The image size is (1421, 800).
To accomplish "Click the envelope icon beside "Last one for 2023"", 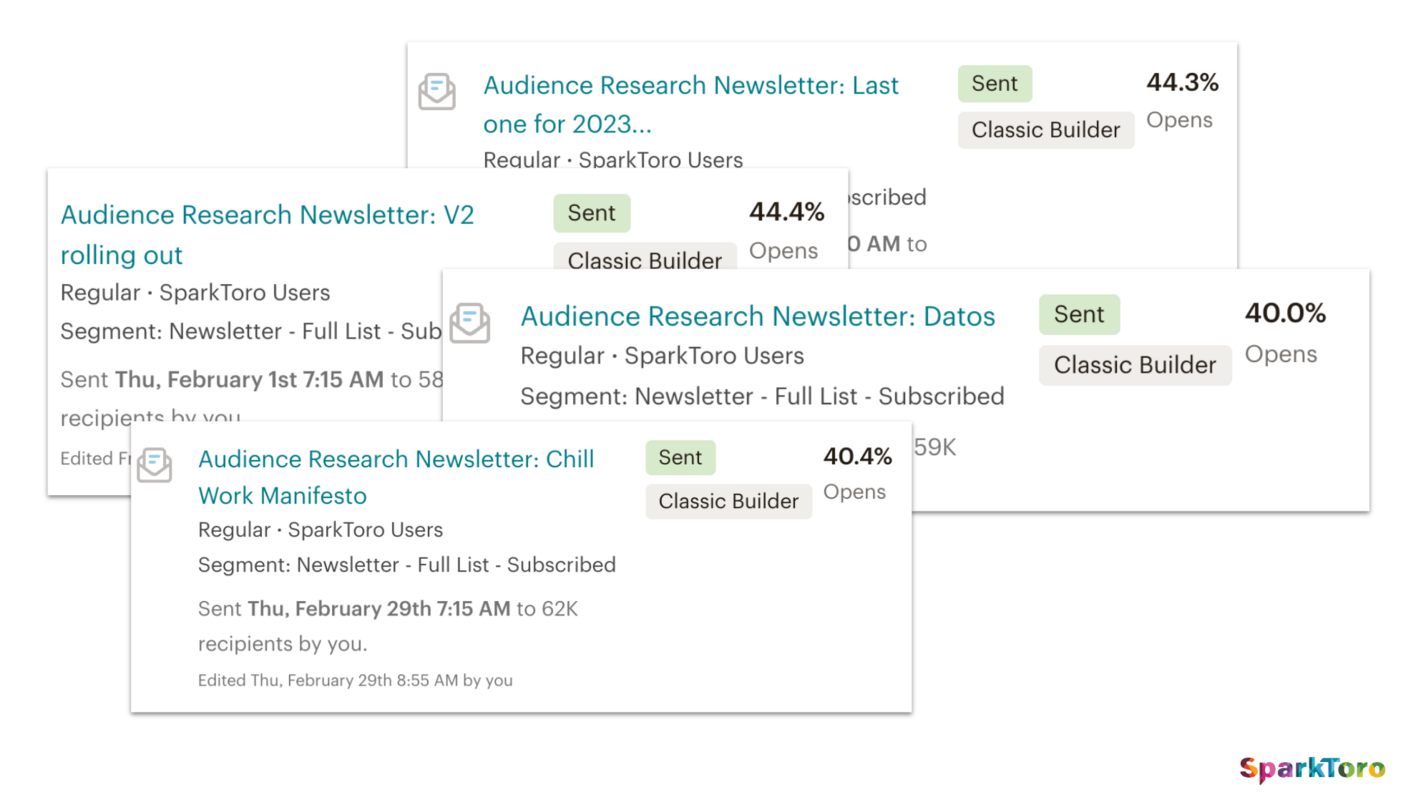I will tap(437, 91).
